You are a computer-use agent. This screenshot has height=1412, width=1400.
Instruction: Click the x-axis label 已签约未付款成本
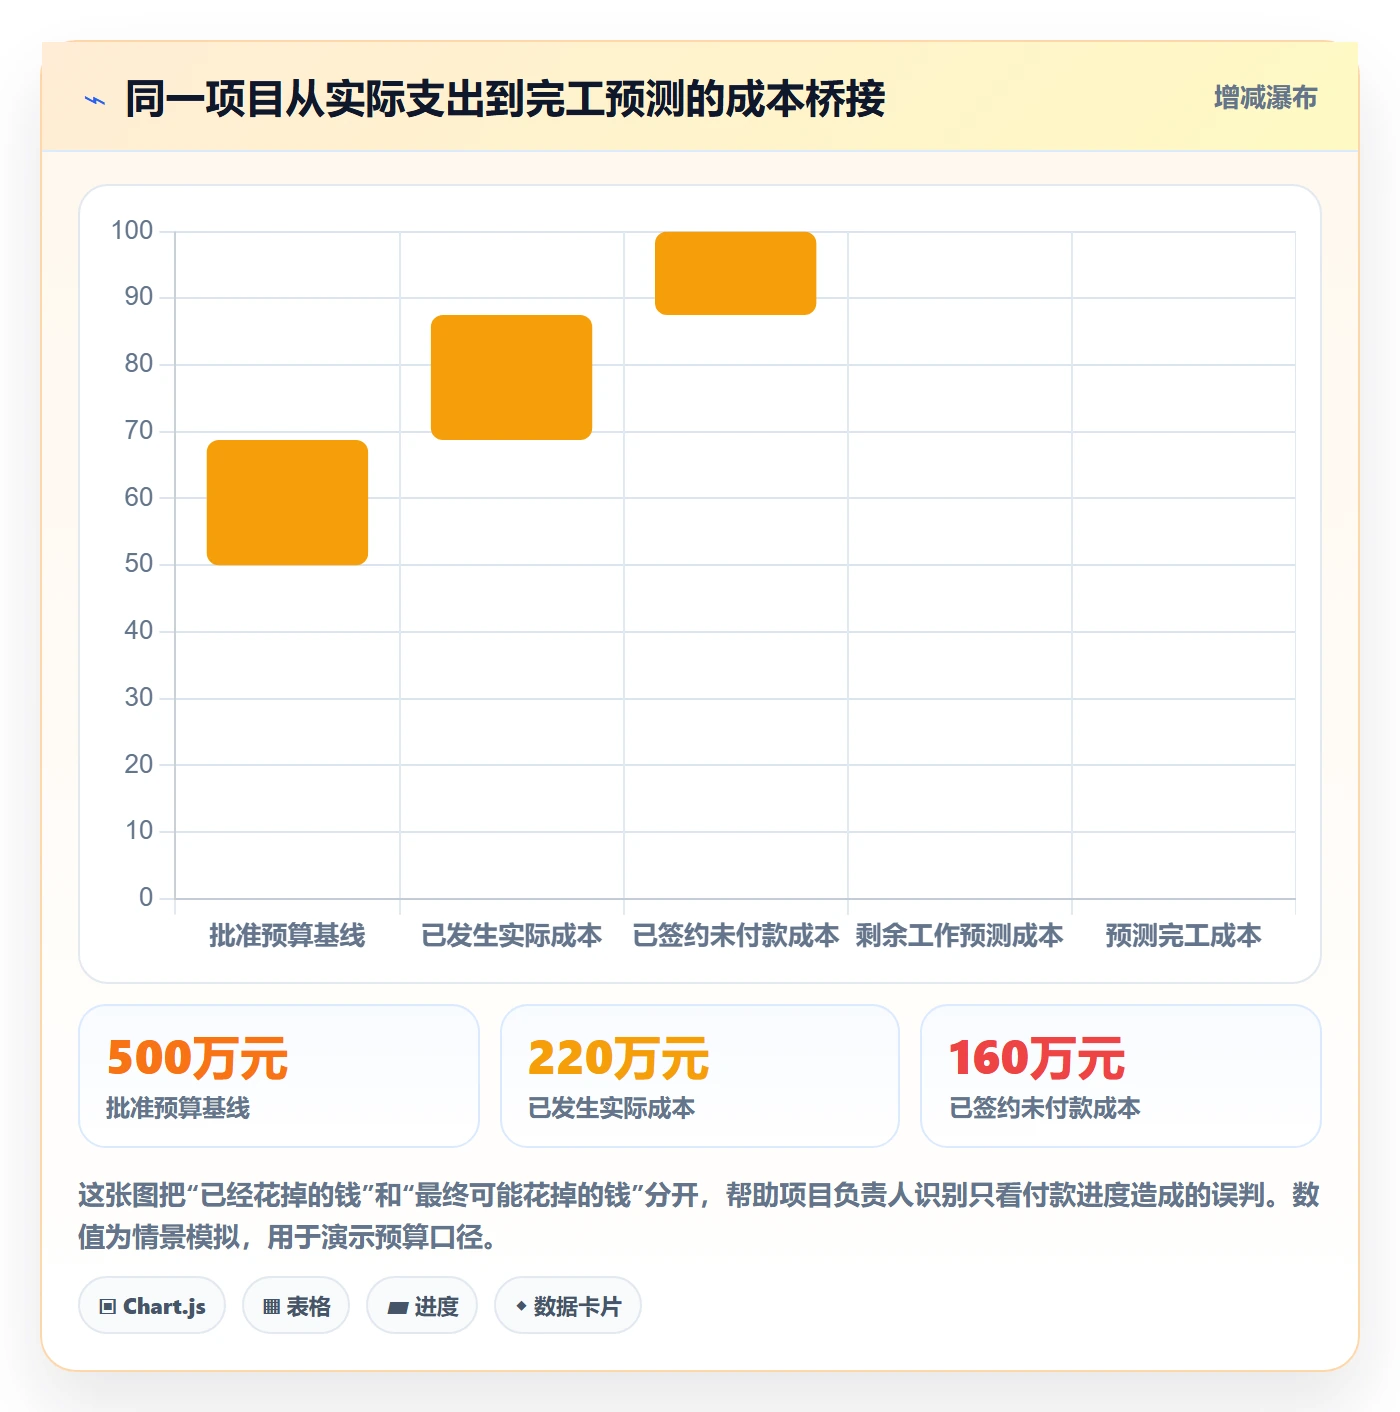pos(736,936)
